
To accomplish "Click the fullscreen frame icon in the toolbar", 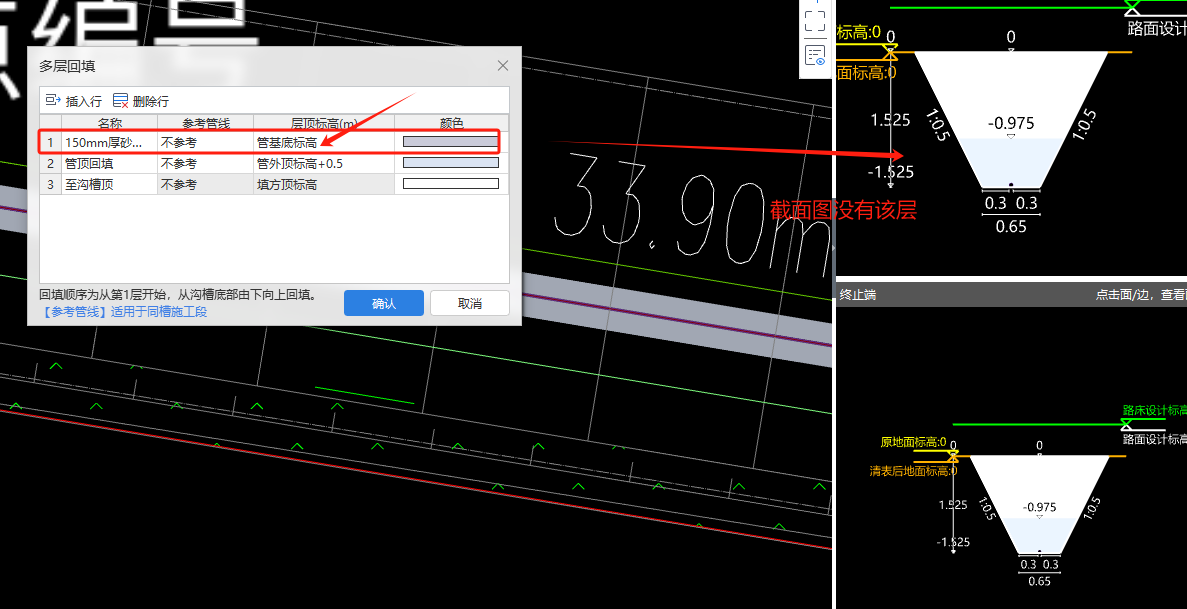I will coord(815,20).
